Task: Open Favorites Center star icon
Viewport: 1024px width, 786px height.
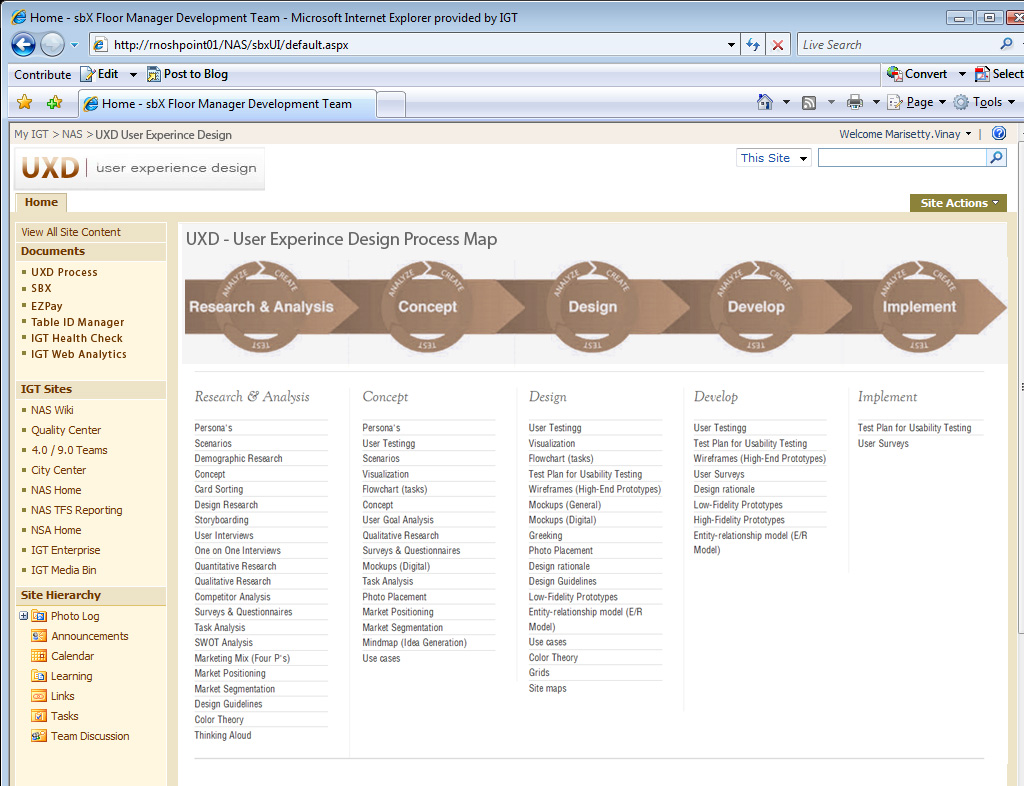Action: click(x=24, y=102)
